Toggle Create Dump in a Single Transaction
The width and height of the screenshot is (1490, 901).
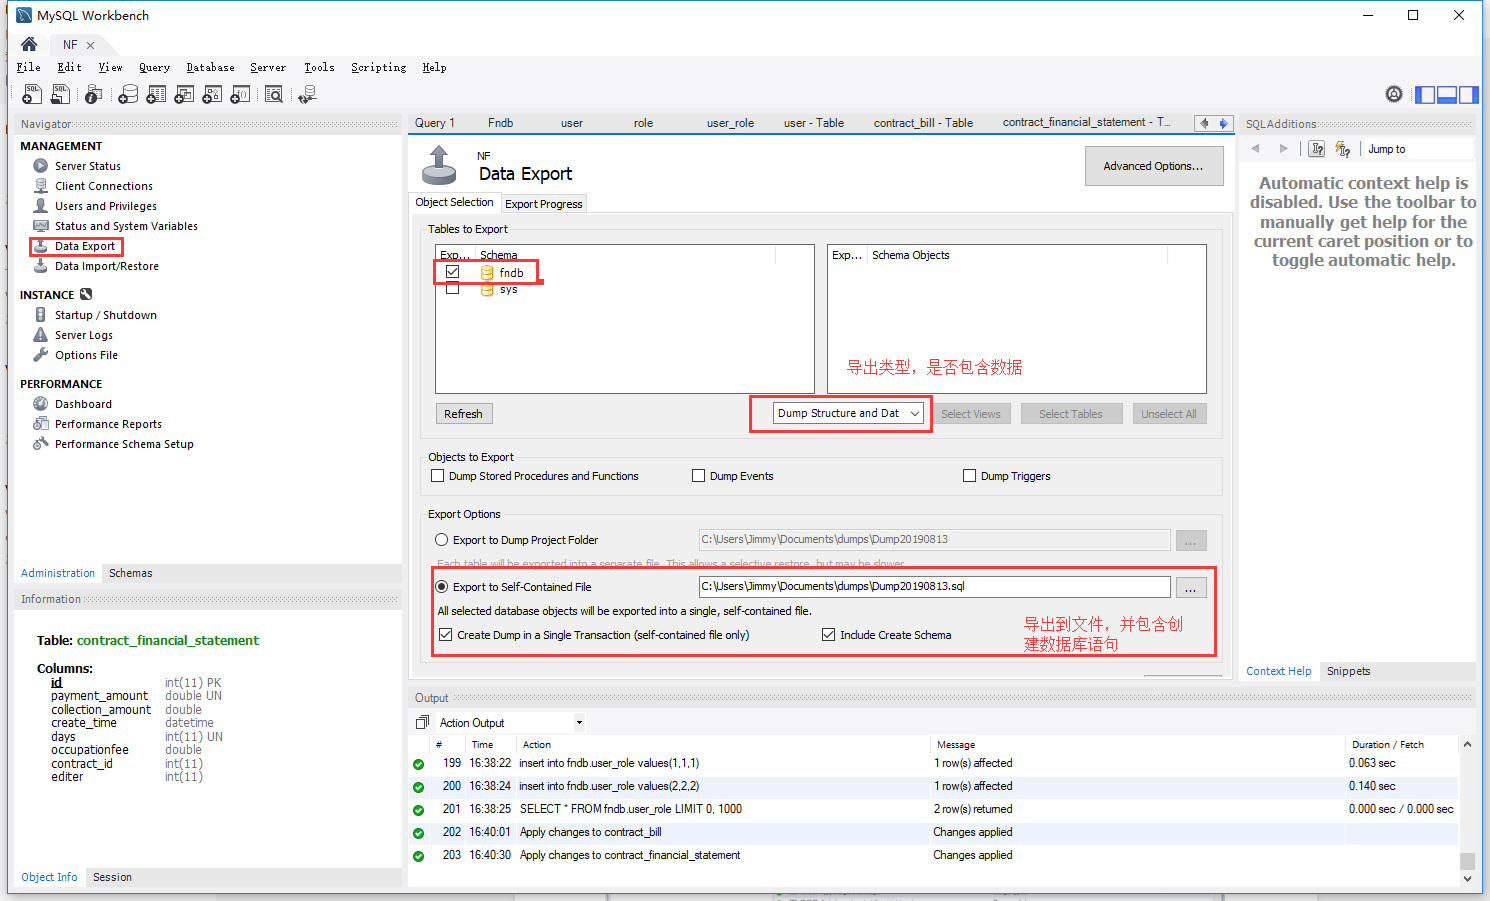445,635
